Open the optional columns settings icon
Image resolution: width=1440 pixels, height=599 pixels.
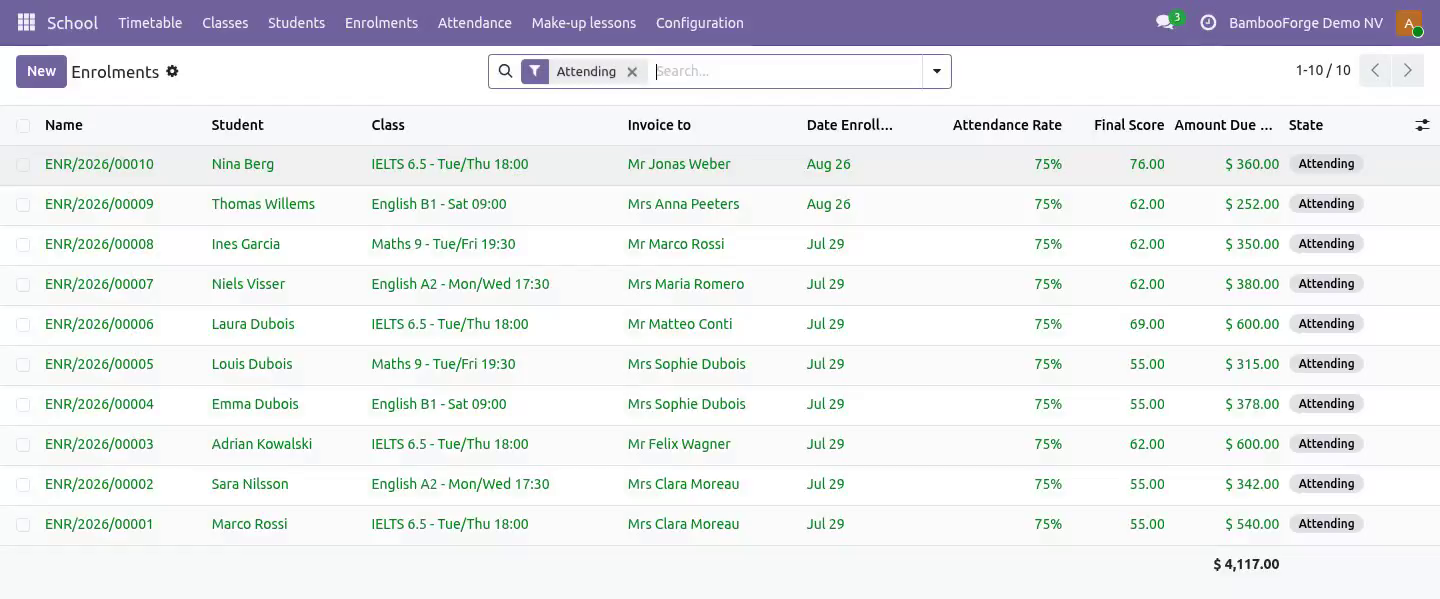click(x=1422, y=125)
